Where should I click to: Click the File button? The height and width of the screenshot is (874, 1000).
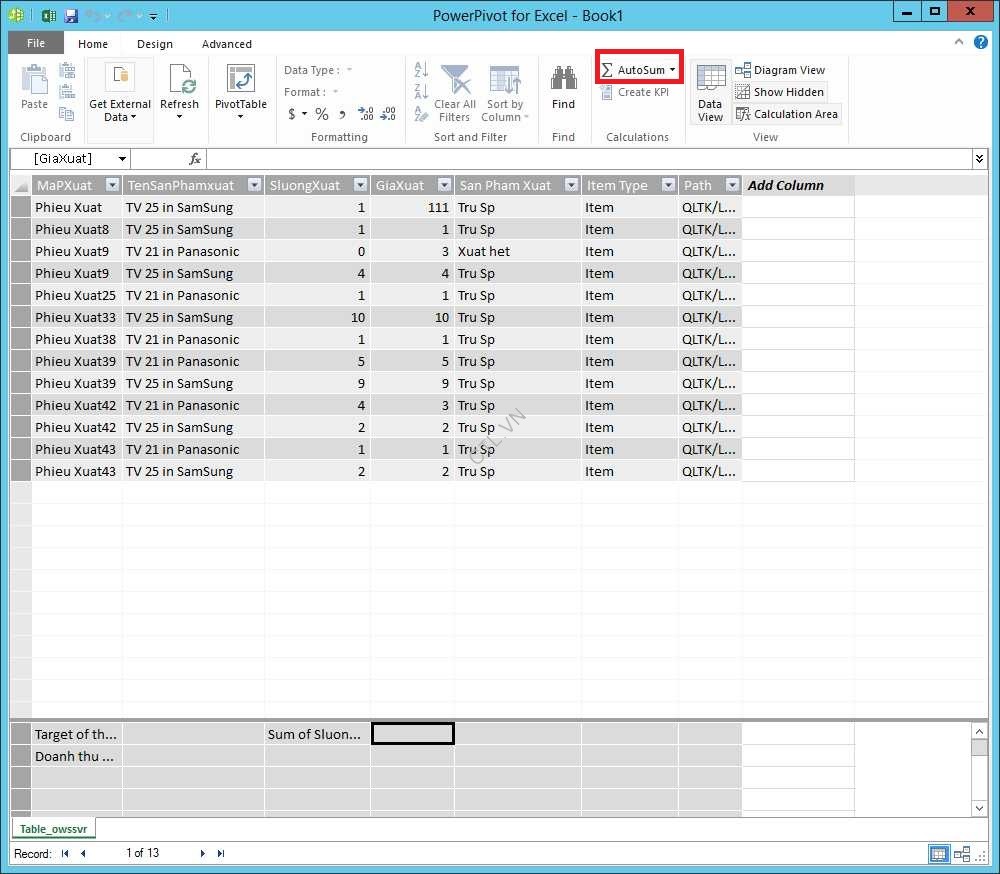(x=36, y=44)
